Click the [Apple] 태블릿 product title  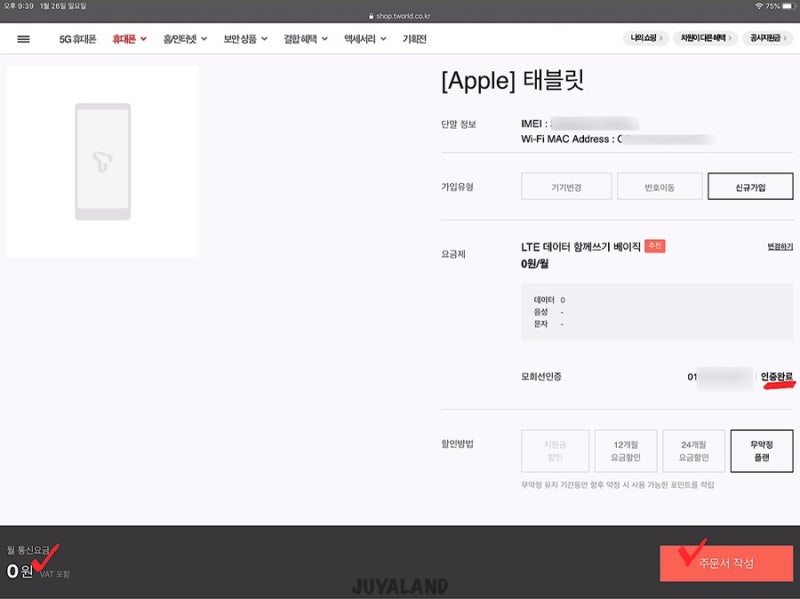coord(512,81)
